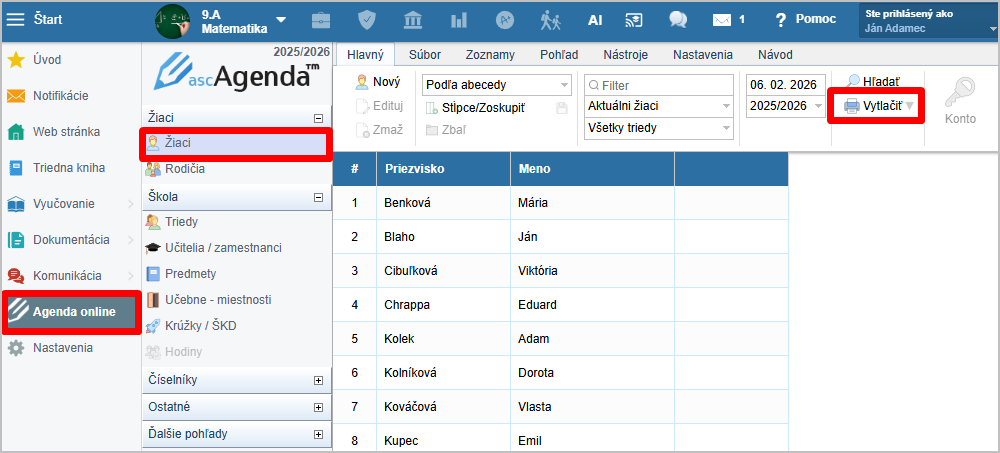This screenshot has height=453, width=1000.
Task: Open the bank building icon
Action: [x=412, y=20]
